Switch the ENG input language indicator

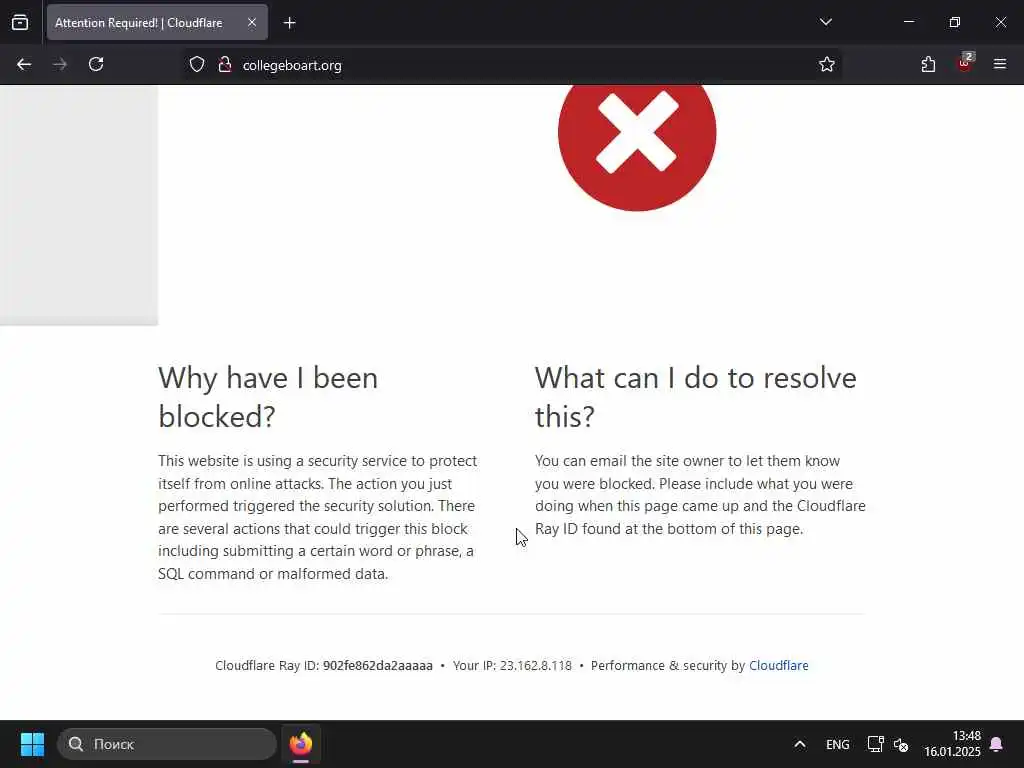(x=837, y=744)
